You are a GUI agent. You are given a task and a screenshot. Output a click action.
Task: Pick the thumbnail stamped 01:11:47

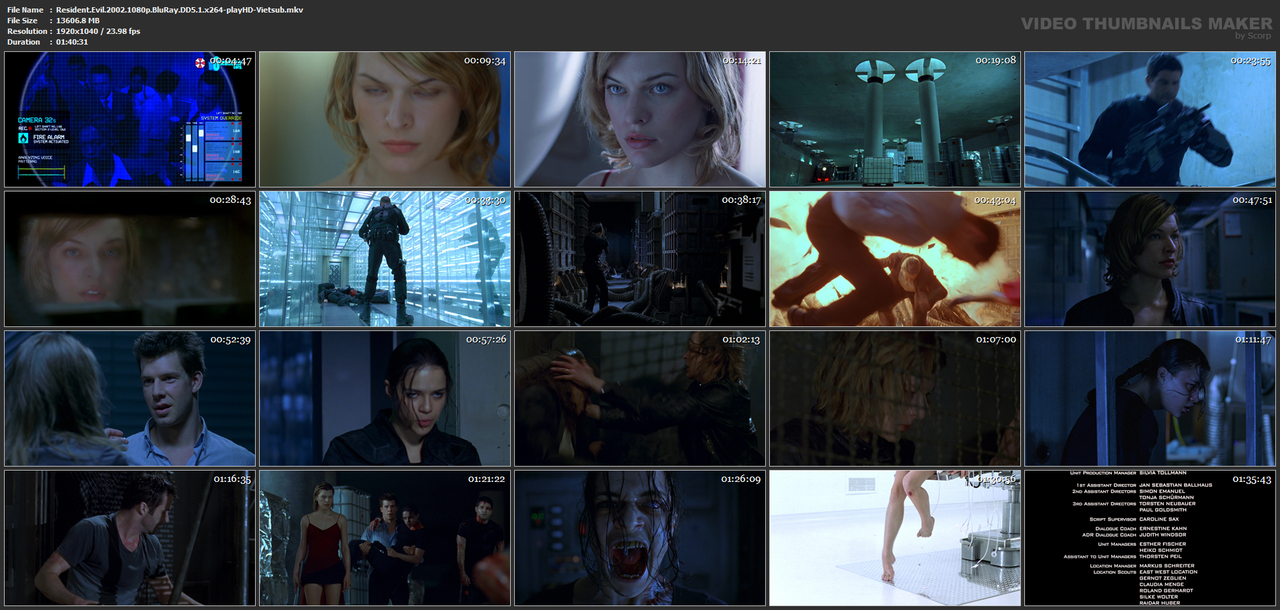coord(1150,399)
